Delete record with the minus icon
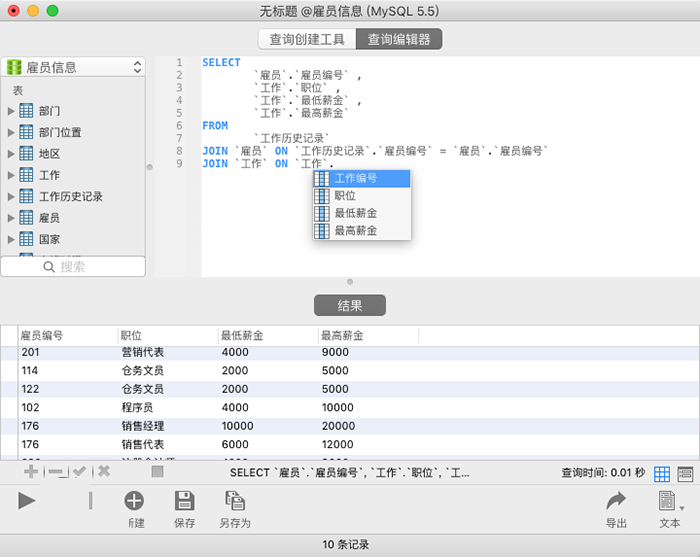This screenshot has height=557, width=700. point(55,471)
